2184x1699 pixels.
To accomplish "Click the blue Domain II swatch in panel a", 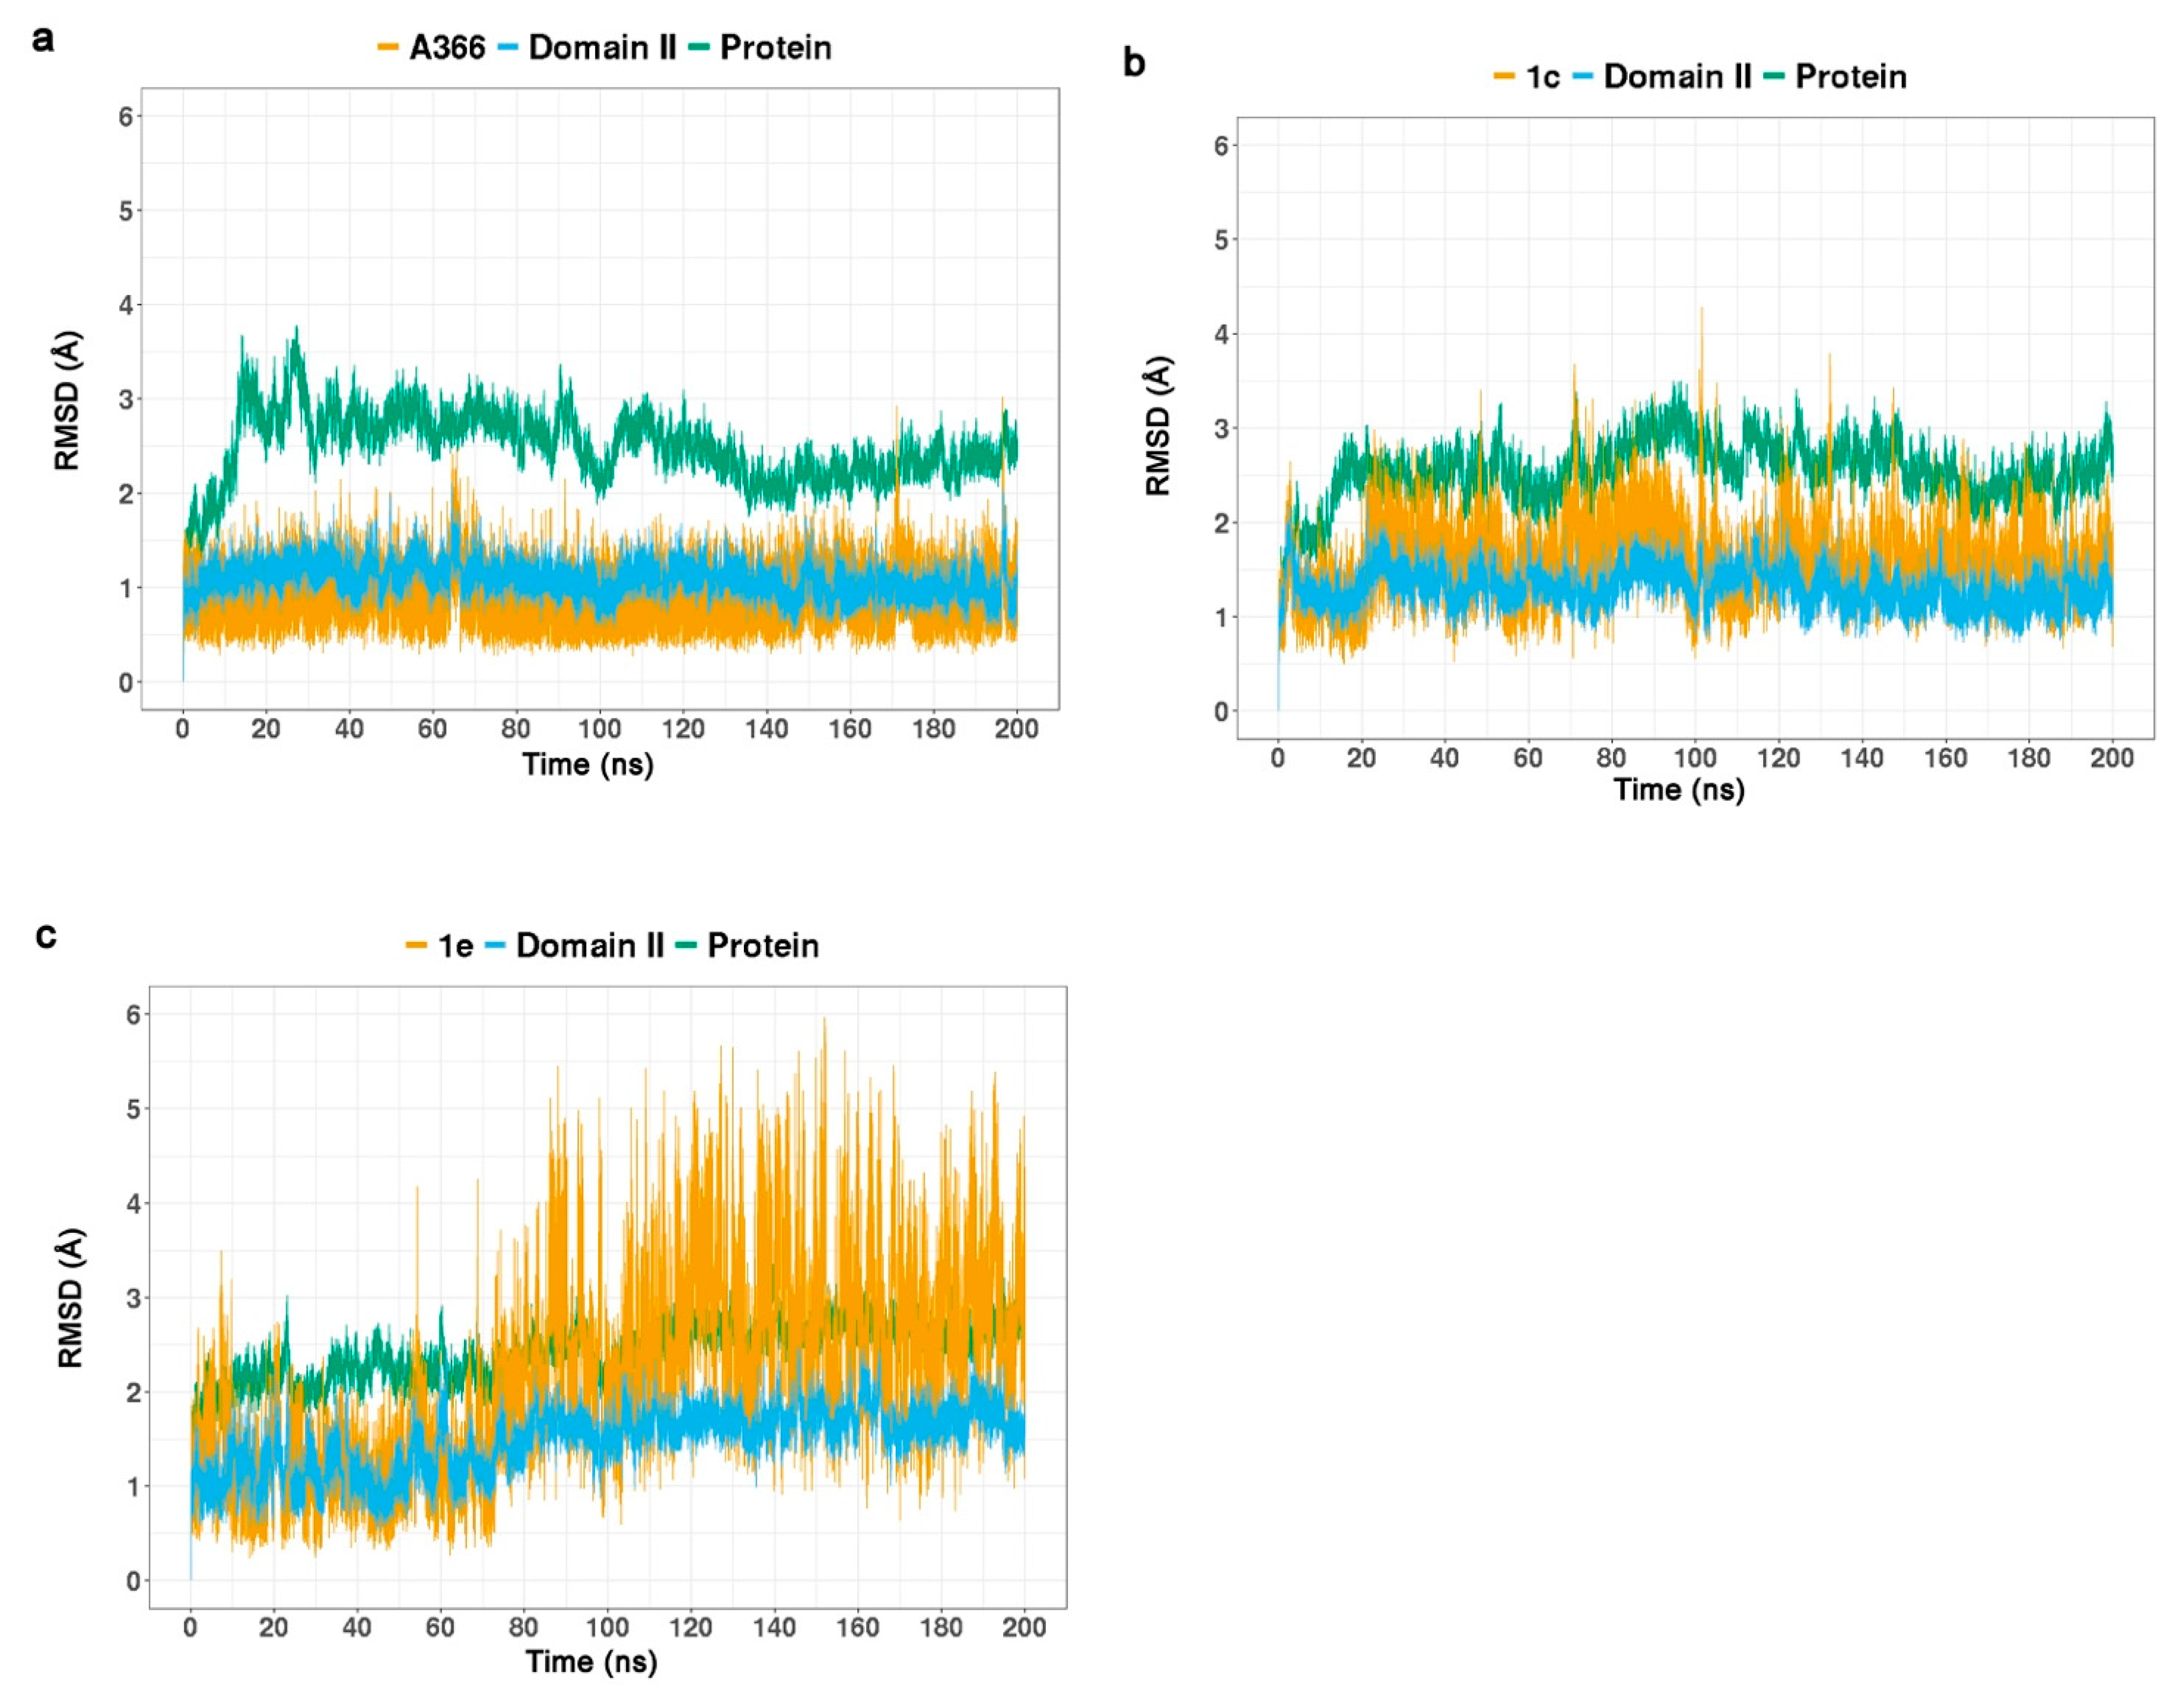I will (x=507, y=47).
